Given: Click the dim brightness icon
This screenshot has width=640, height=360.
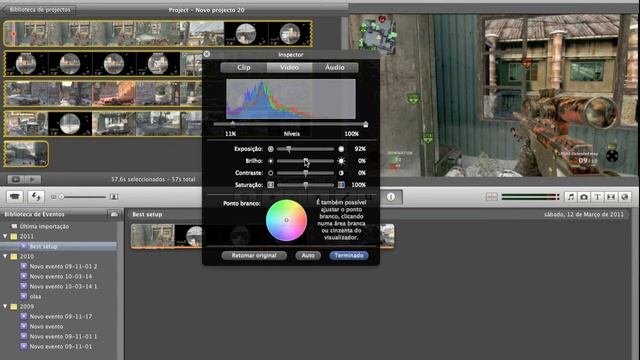Looking at the screenshot, I should pos(270,161).
